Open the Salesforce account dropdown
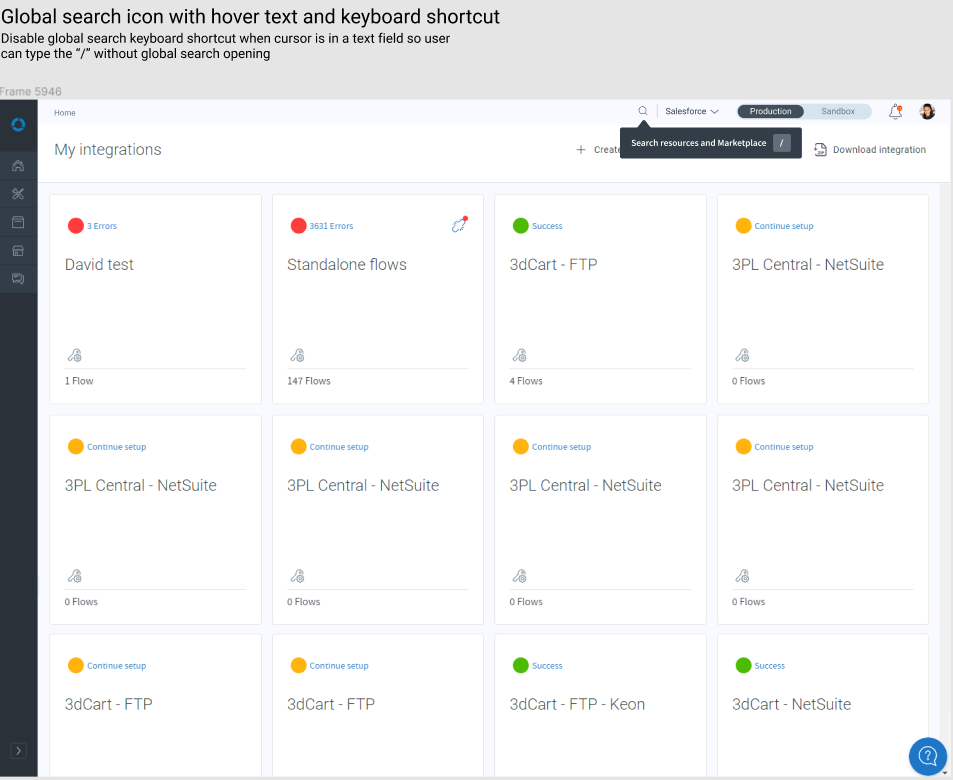The width and height of the screenshot is (953, 780). tap(692, 112)
